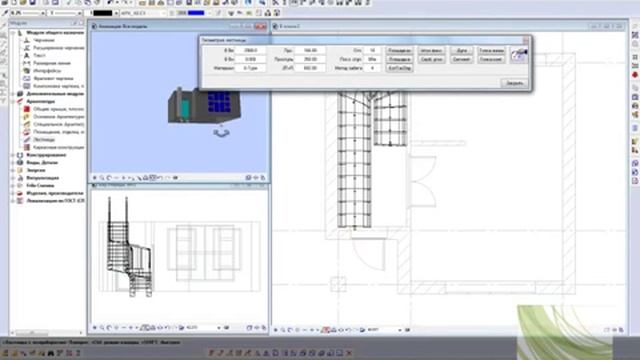640x360 pixels.
Task: Click the Сегмент button in the stair dialog
Action: click(x=462, y=59)
